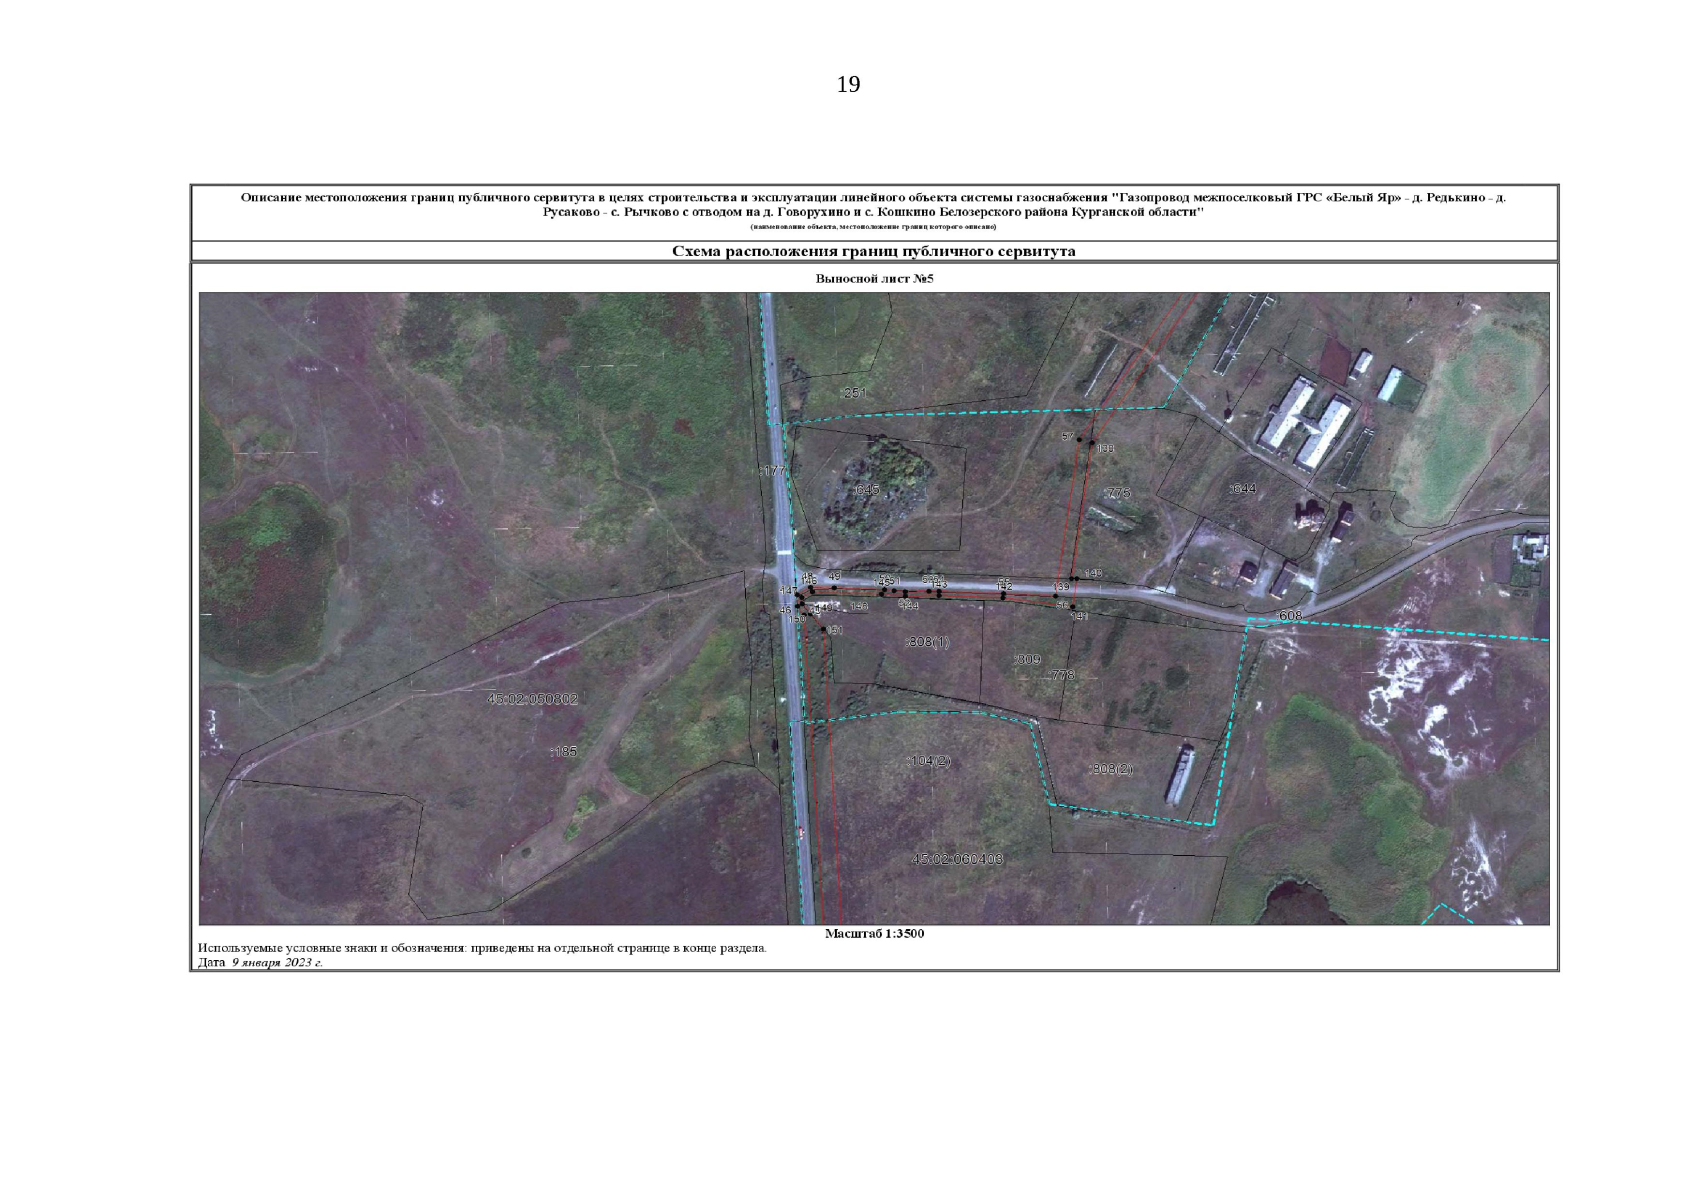Viewport: 1697px width, 1200px height.
Task: Select heading 'Схема расположения границ публичного сервитута'
Action: pyautogui.click(x=873, y=251)
